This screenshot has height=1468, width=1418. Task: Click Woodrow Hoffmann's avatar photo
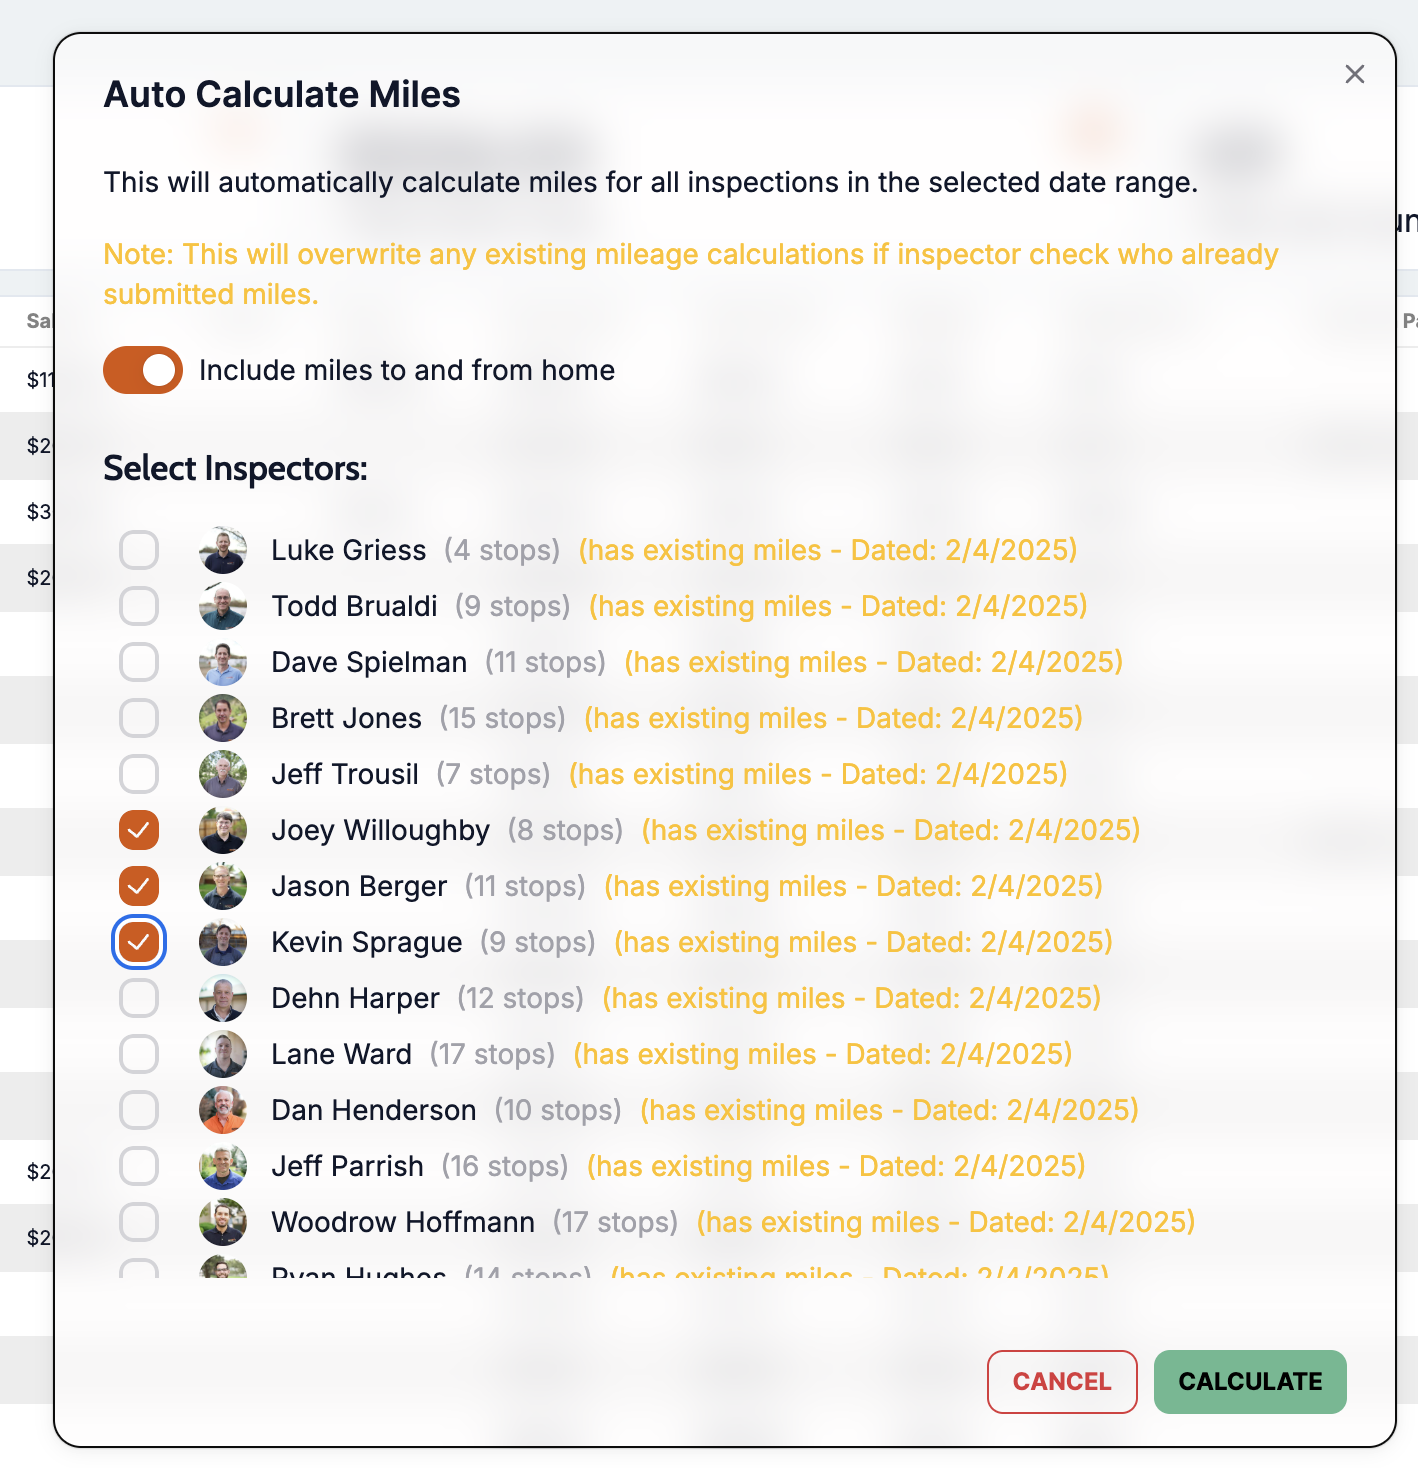pyautogui.click(x=223, y=1222)
